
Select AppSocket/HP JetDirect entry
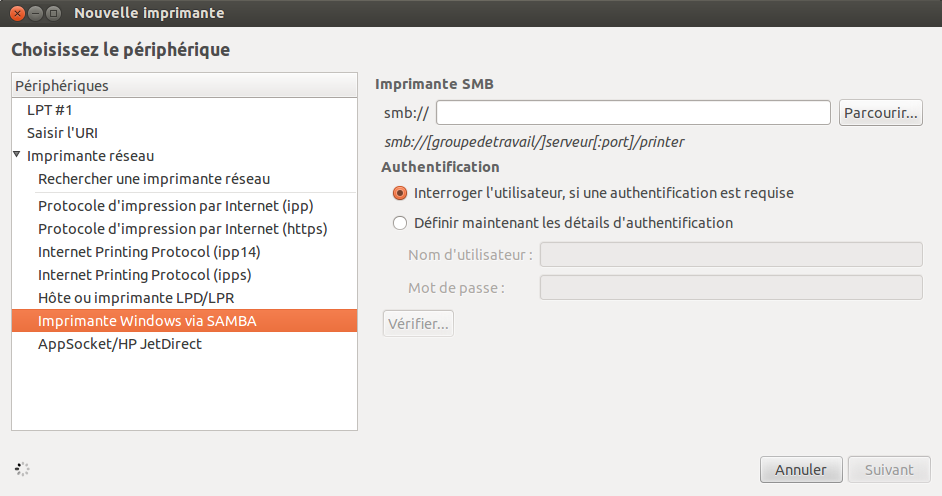click(x=184, y=343)
